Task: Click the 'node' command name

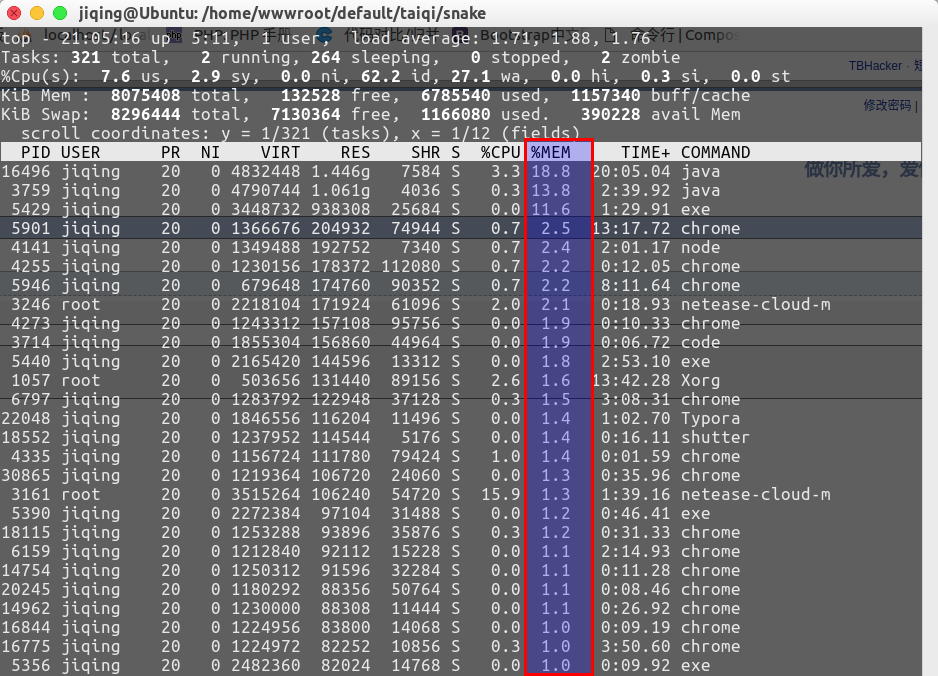Action: tap(701, 248)
